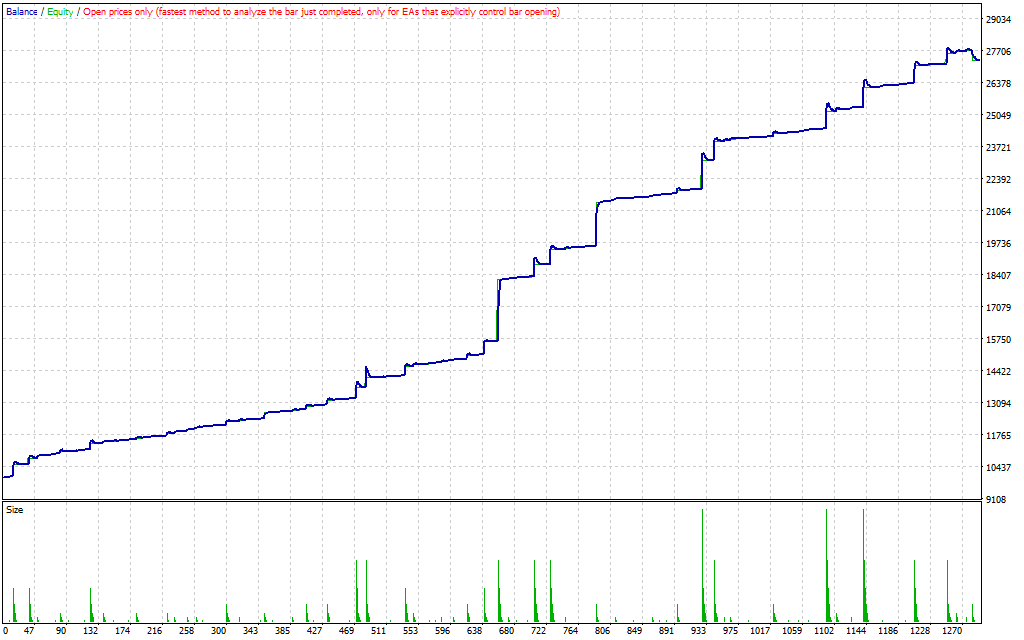Click the 9108 value at the axis bottom

click(x=997, y=500)
